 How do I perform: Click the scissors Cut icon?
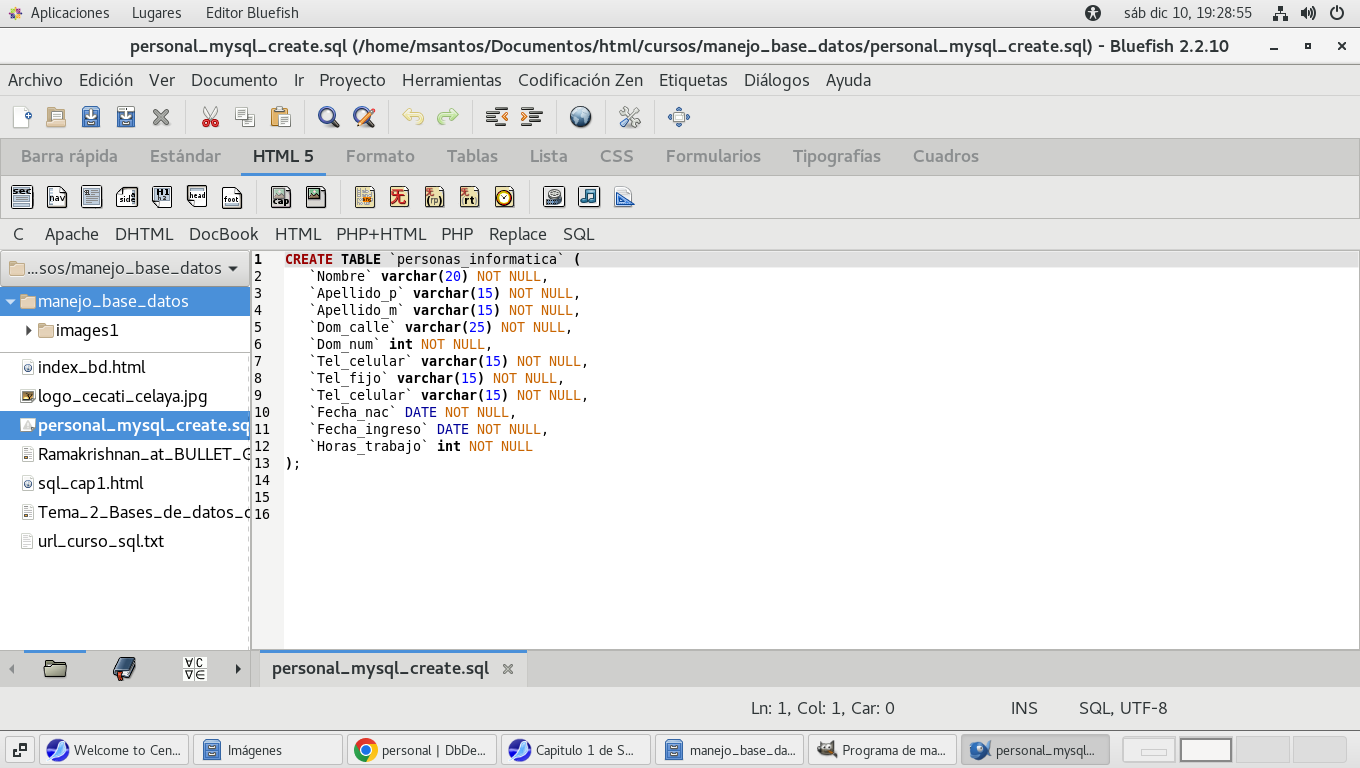[210, 117]
